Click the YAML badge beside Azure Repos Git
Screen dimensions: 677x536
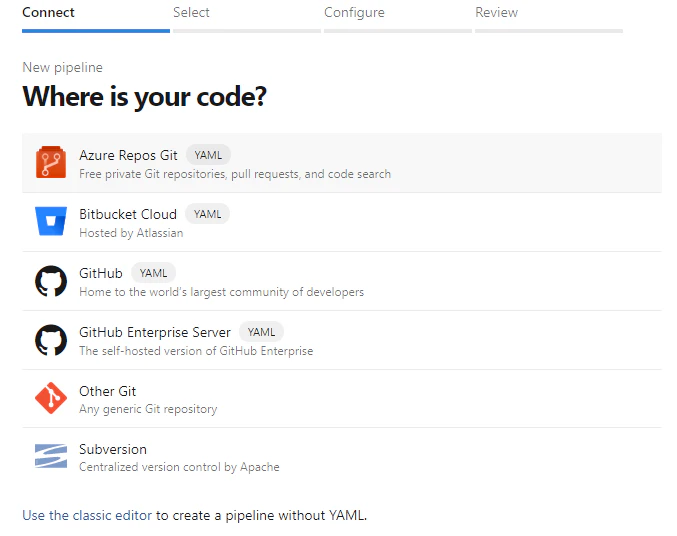208,155
